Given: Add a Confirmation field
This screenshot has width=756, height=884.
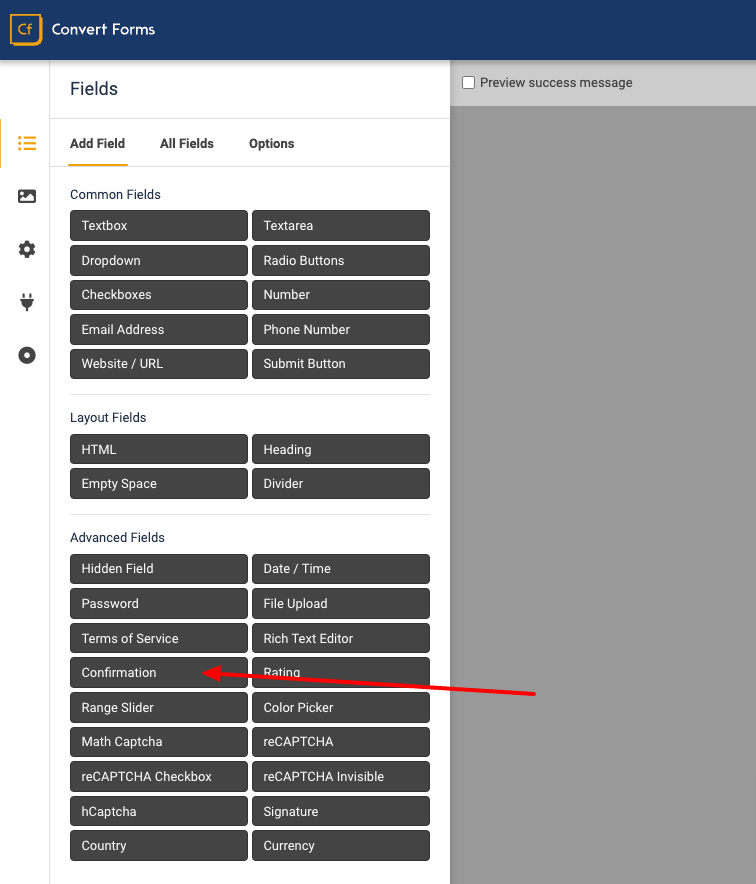Looking at the screenshot, I should (x=159, y=673).
